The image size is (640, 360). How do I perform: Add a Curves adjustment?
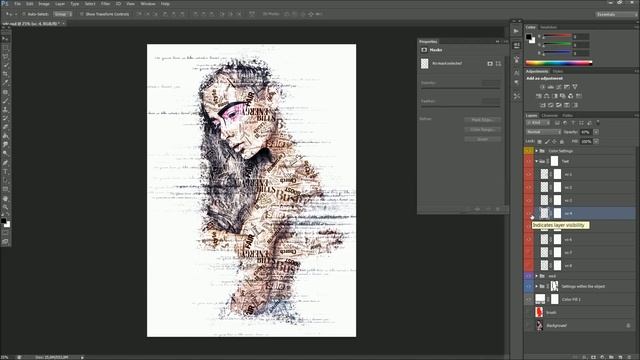559,87
